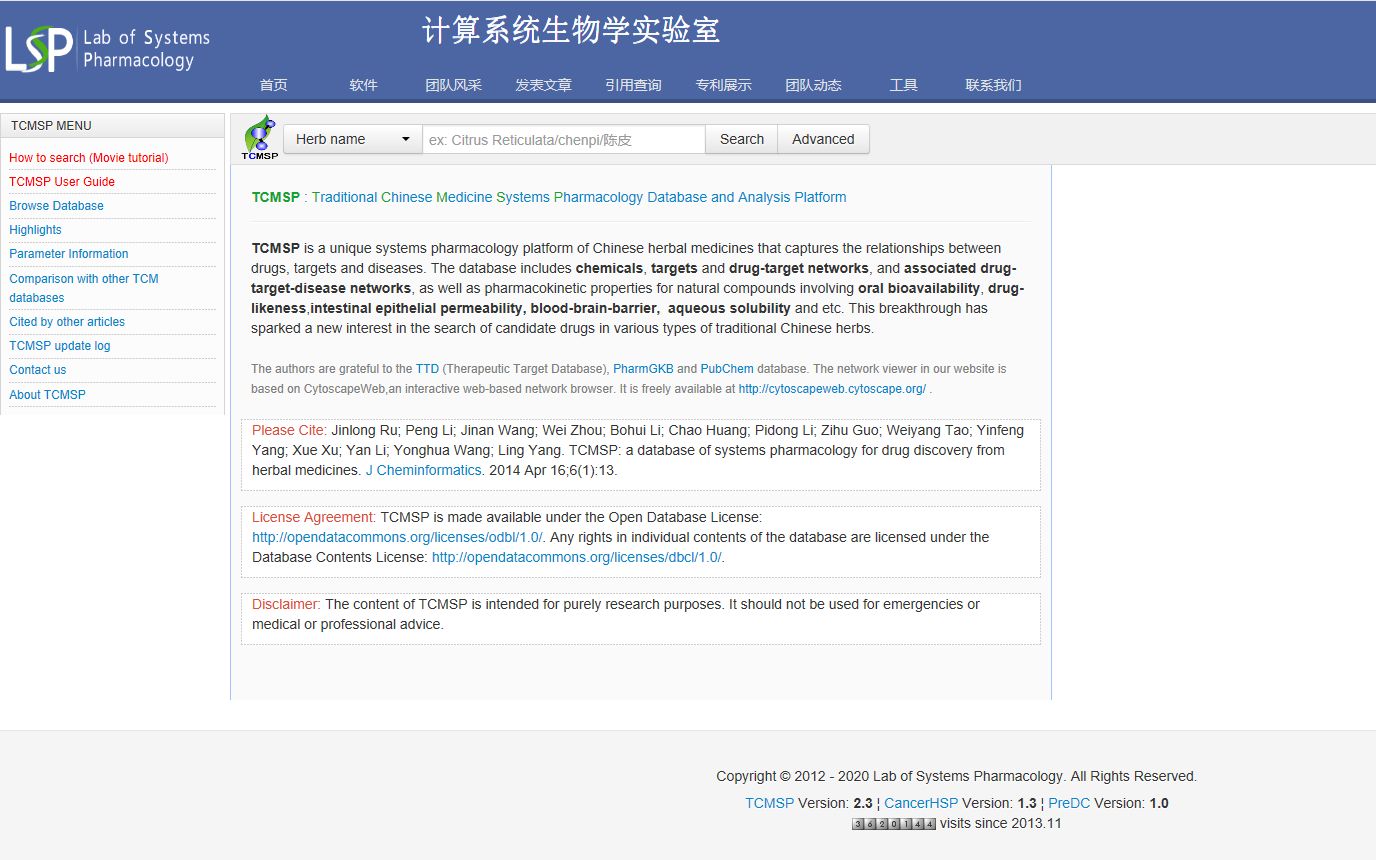
Task: Open the Herb name search type dropdown
Action: coord(353,139)
